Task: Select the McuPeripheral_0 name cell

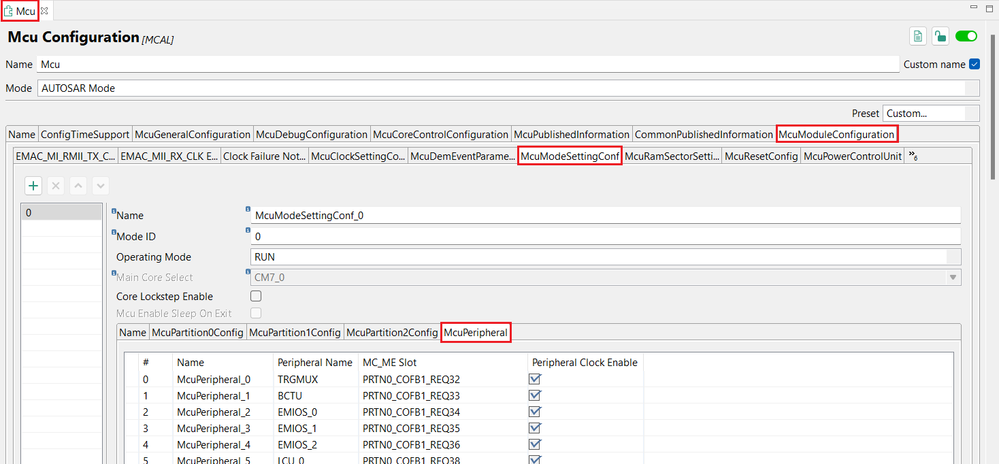Action: tap(223, 379)
